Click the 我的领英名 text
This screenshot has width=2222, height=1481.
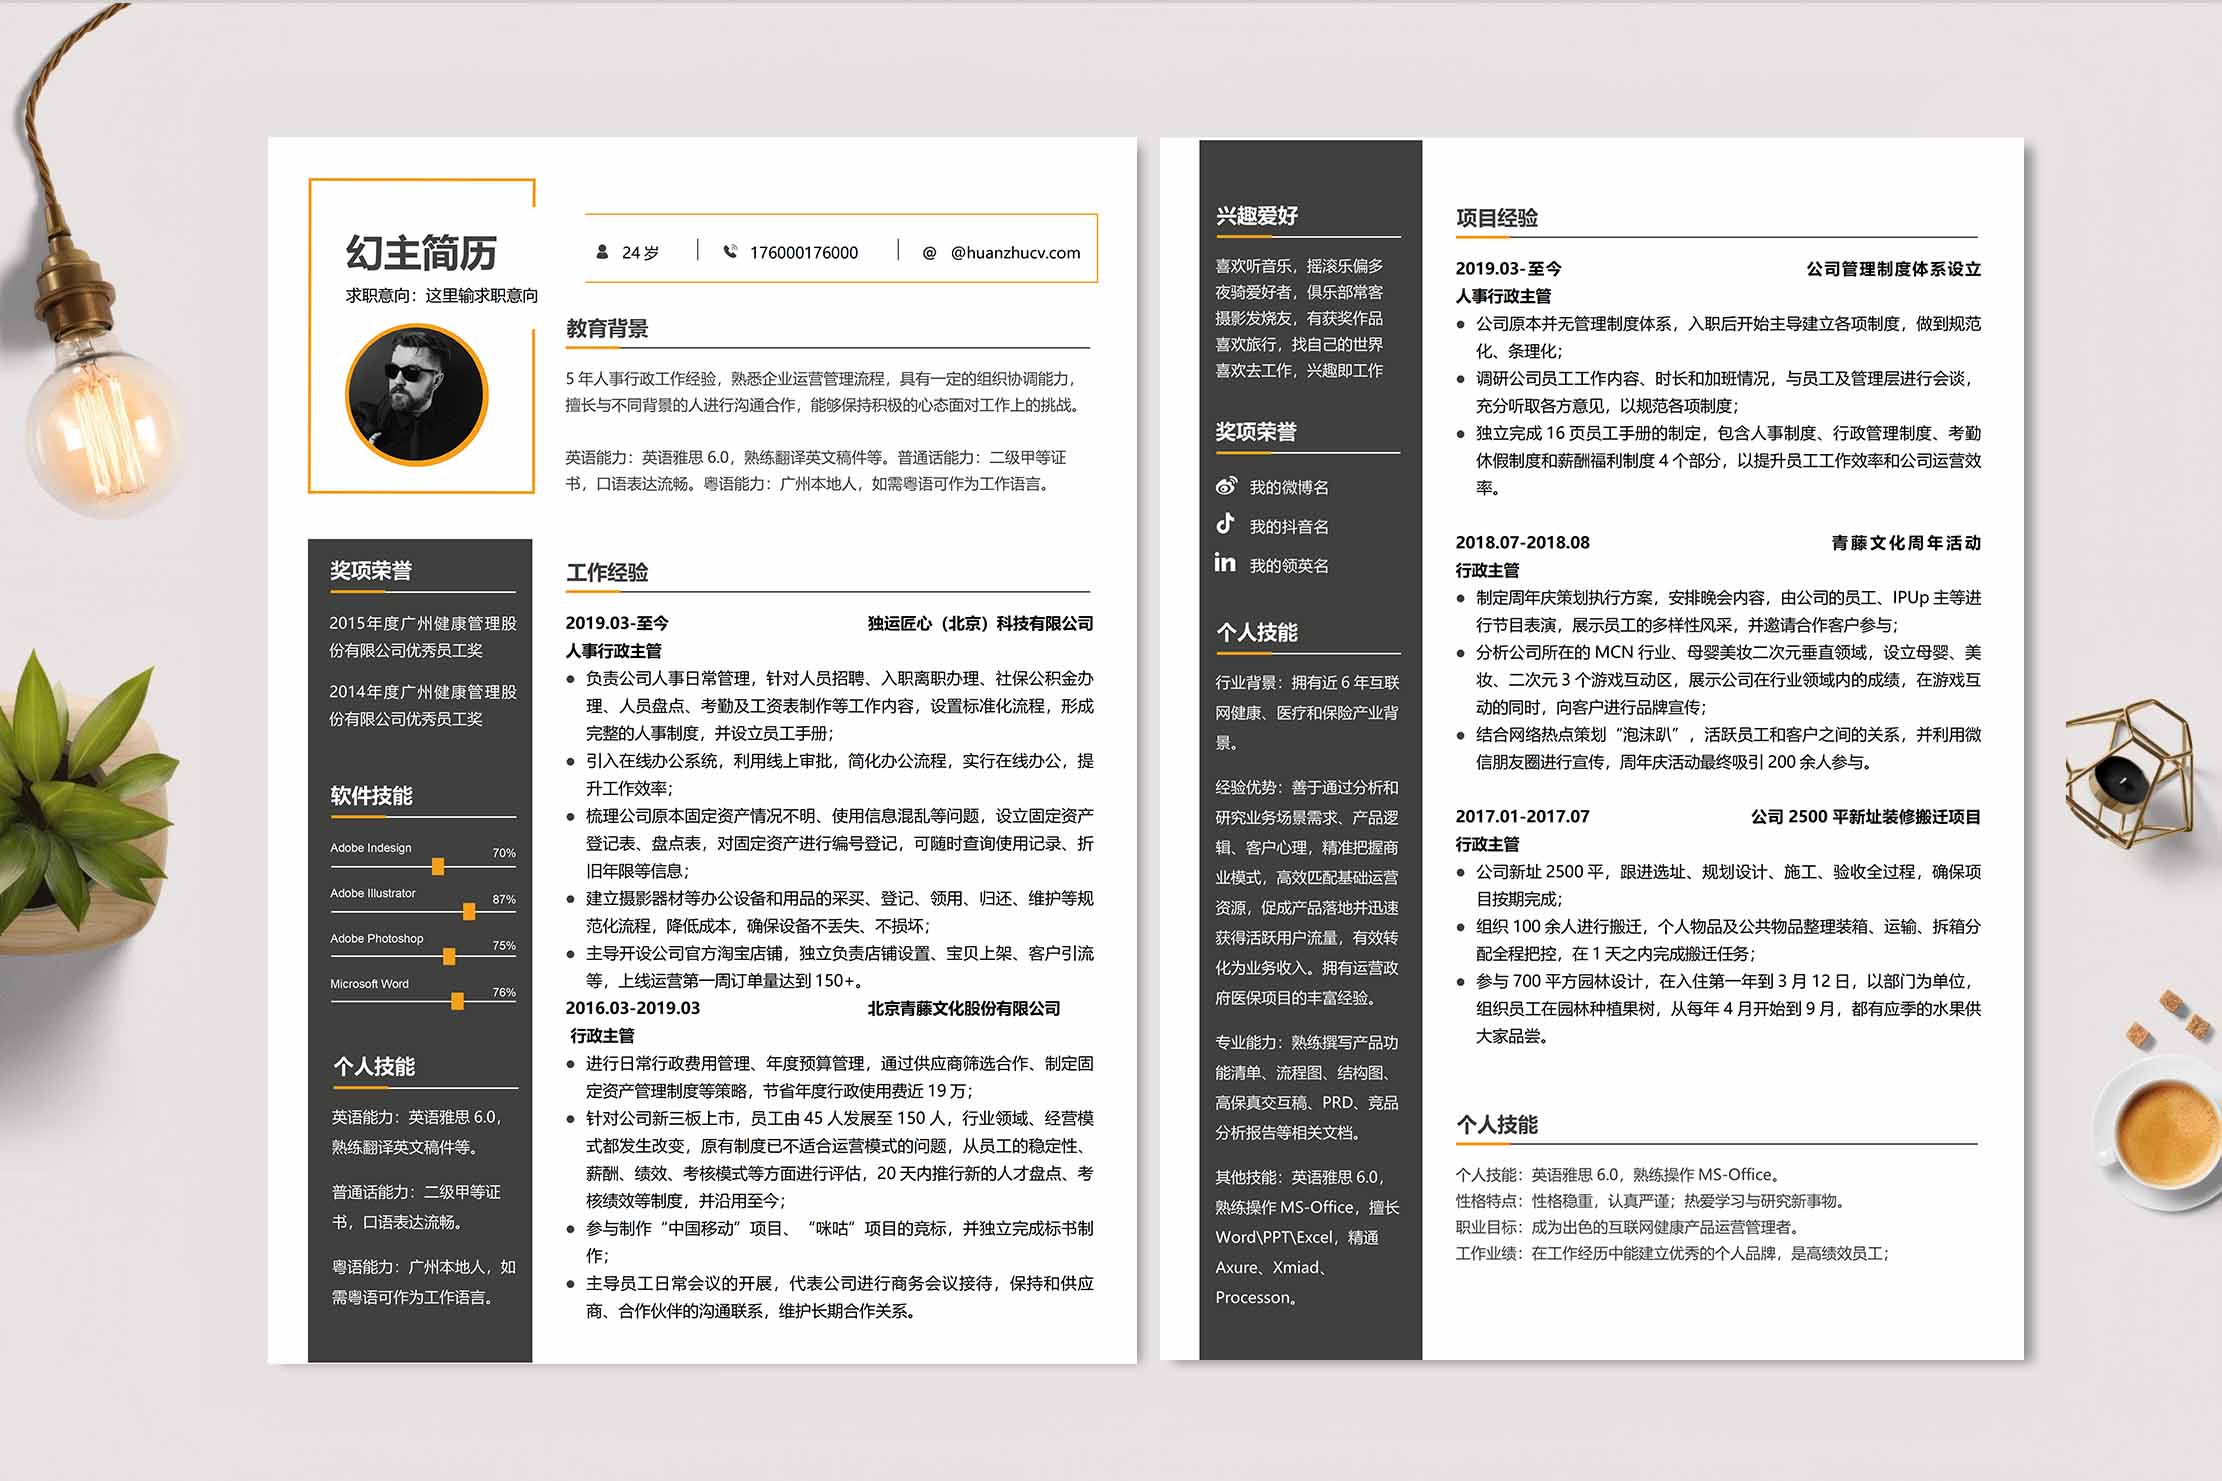(1289, 566)
